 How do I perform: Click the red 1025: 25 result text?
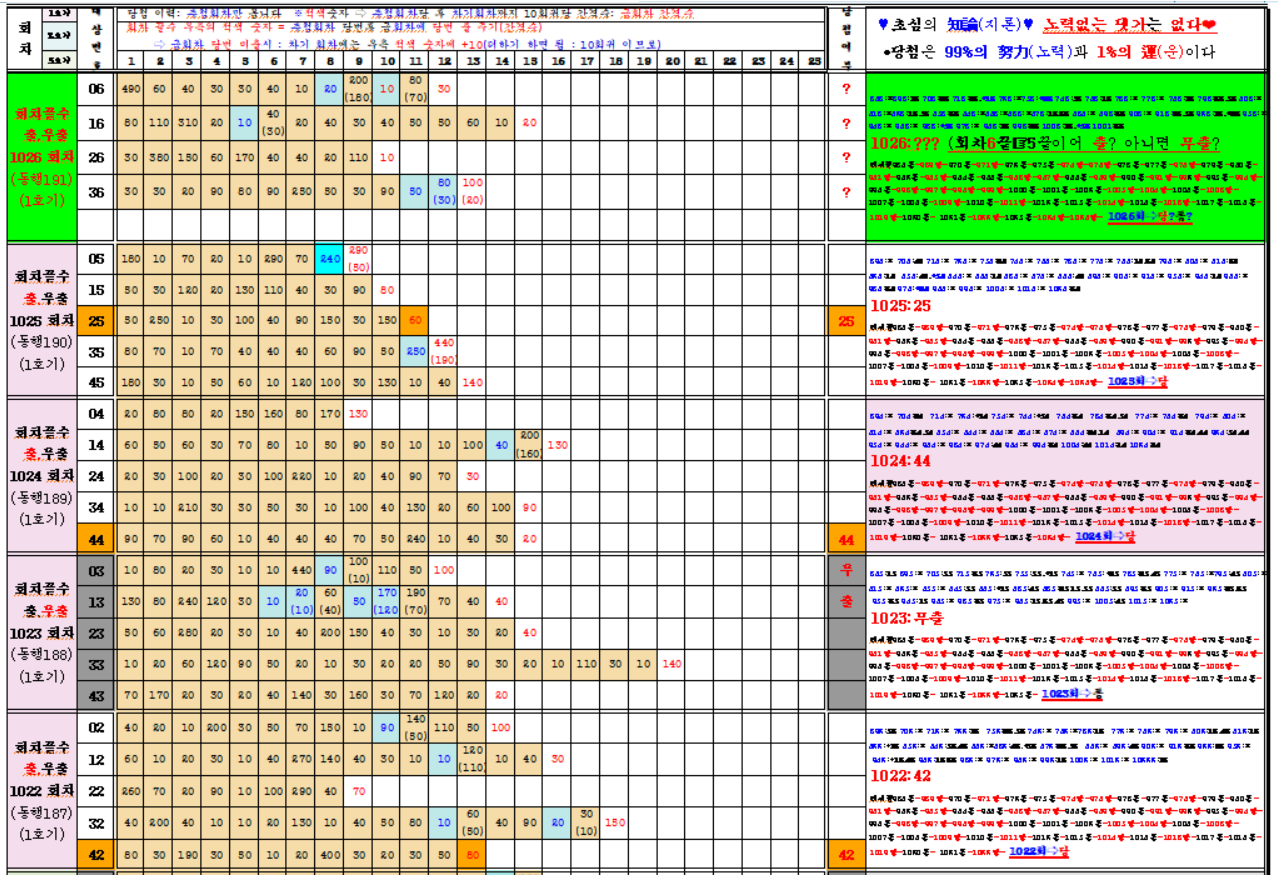point(902,304)
